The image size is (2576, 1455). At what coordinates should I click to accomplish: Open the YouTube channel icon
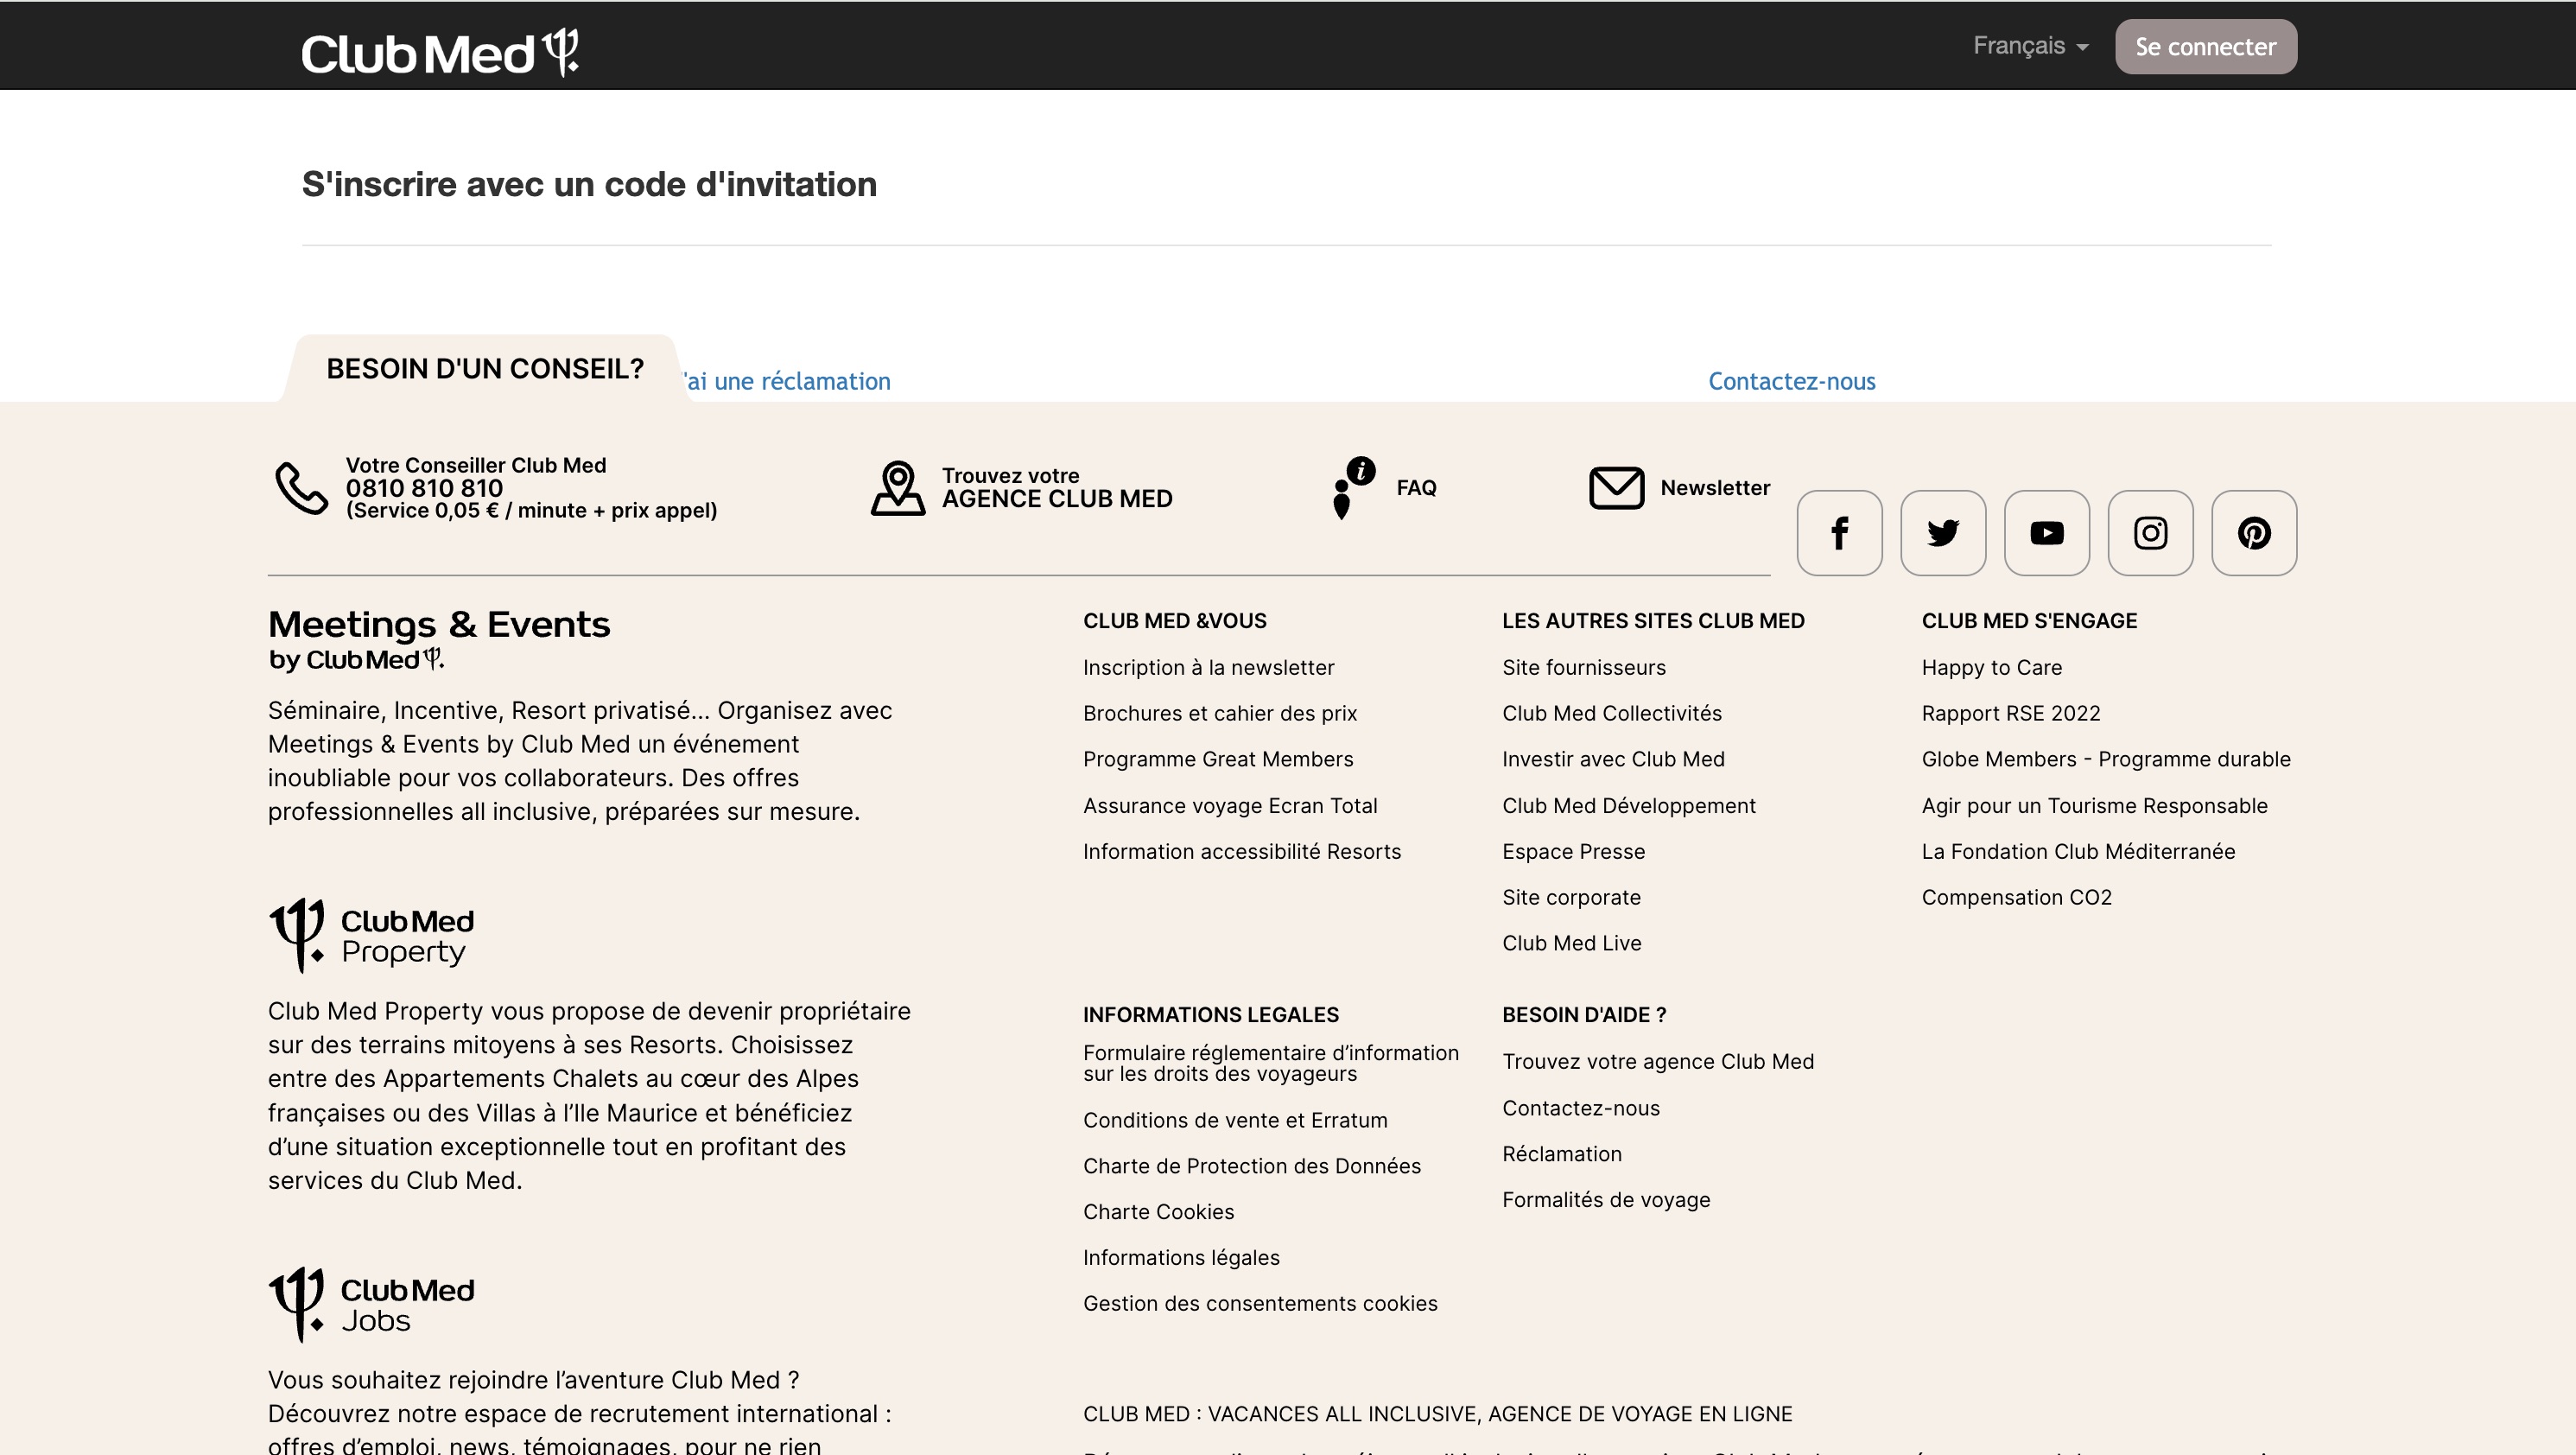2047,533
